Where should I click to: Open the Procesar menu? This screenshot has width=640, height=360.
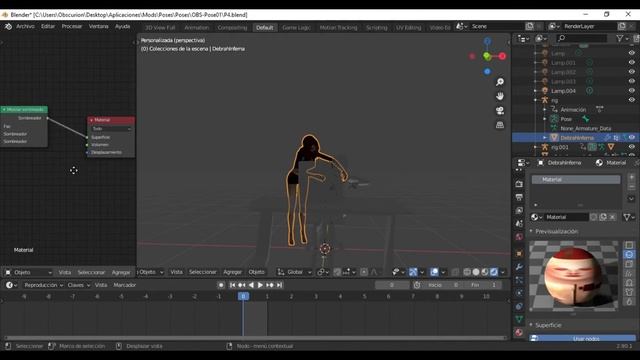tap(72, 26)
